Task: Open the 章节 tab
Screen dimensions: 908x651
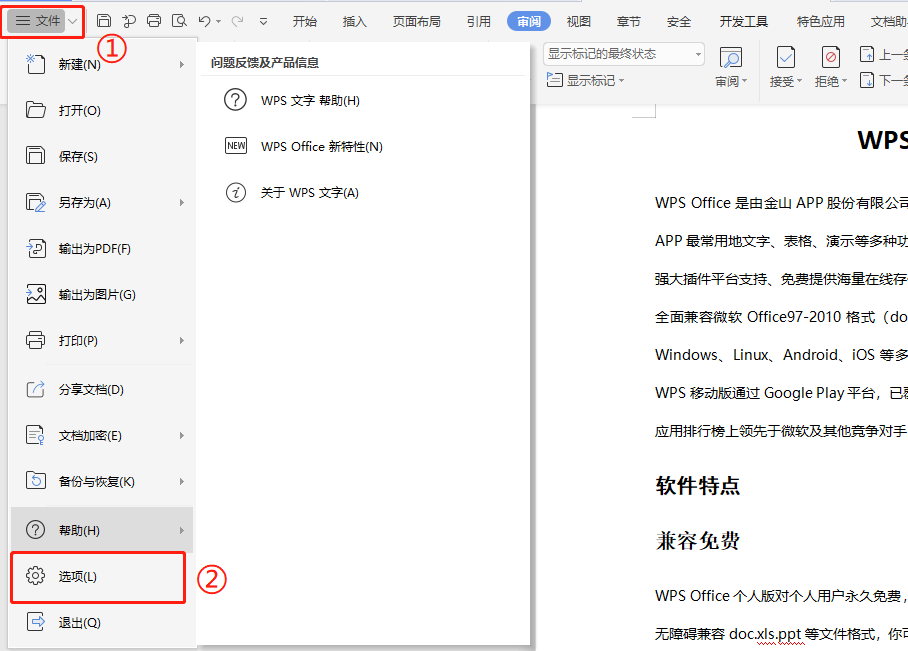Action: click(628, 21)
